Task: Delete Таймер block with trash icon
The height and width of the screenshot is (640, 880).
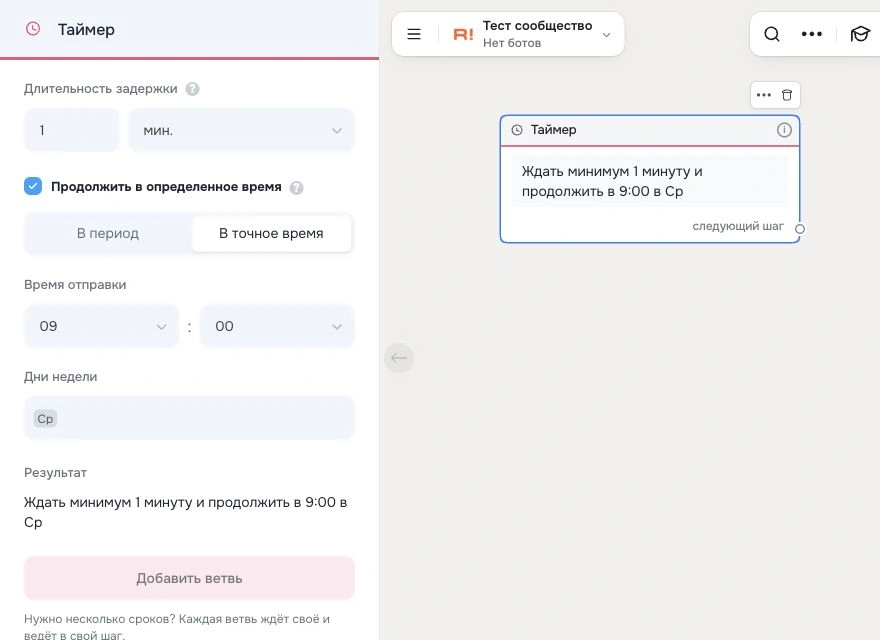Action: point(787,95)
